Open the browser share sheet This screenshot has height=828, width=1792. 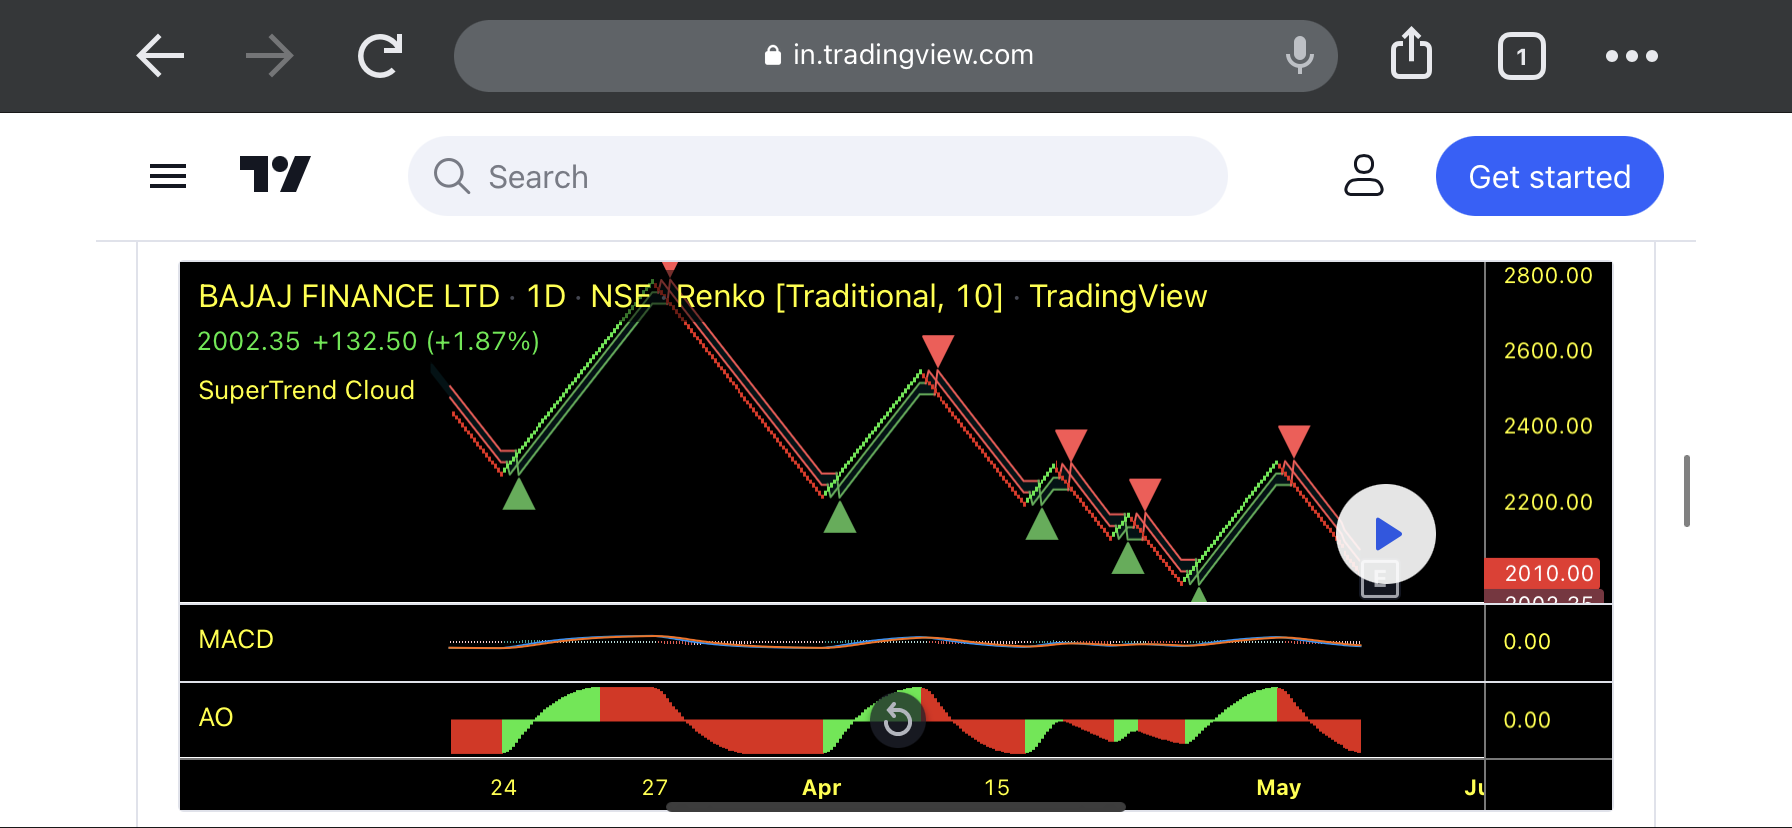(x=1411, y=54)
